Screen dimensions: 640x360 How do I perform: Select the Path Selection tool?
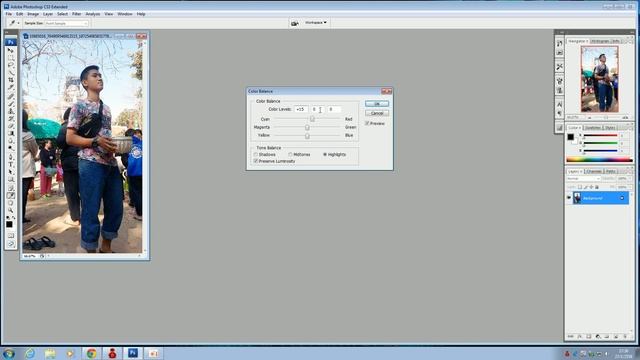[x=11, y=172]
